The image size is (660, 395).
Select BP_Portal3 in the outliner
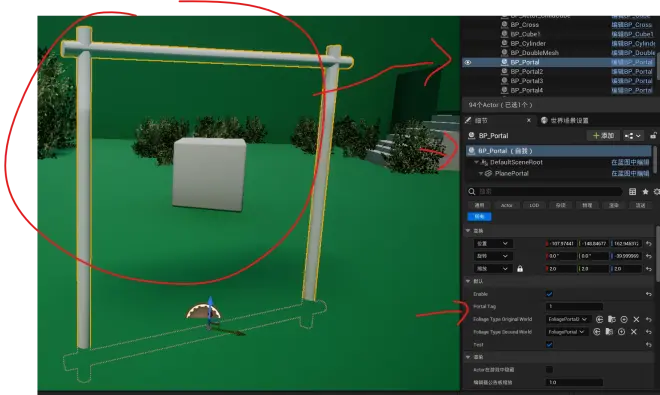(x=527, y=81)
